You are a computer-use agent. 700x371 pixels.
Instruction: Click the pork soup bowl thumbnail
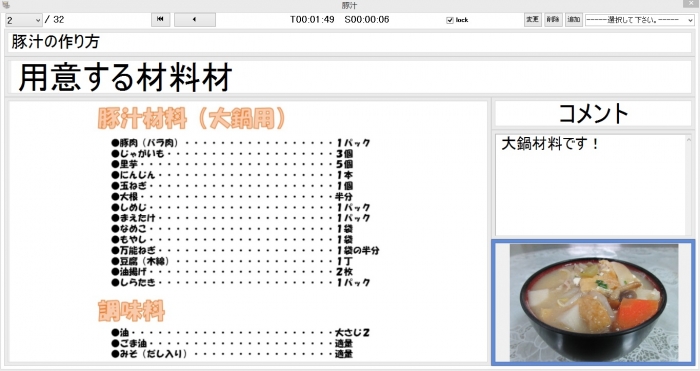point(594,302)
